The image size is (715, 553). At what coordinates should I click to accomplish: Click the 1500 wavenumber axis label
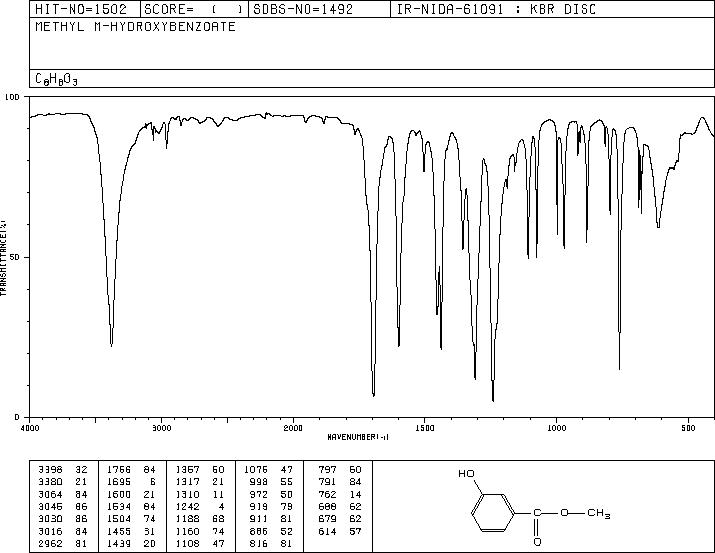pyautogui.click(x=425, y=428)
